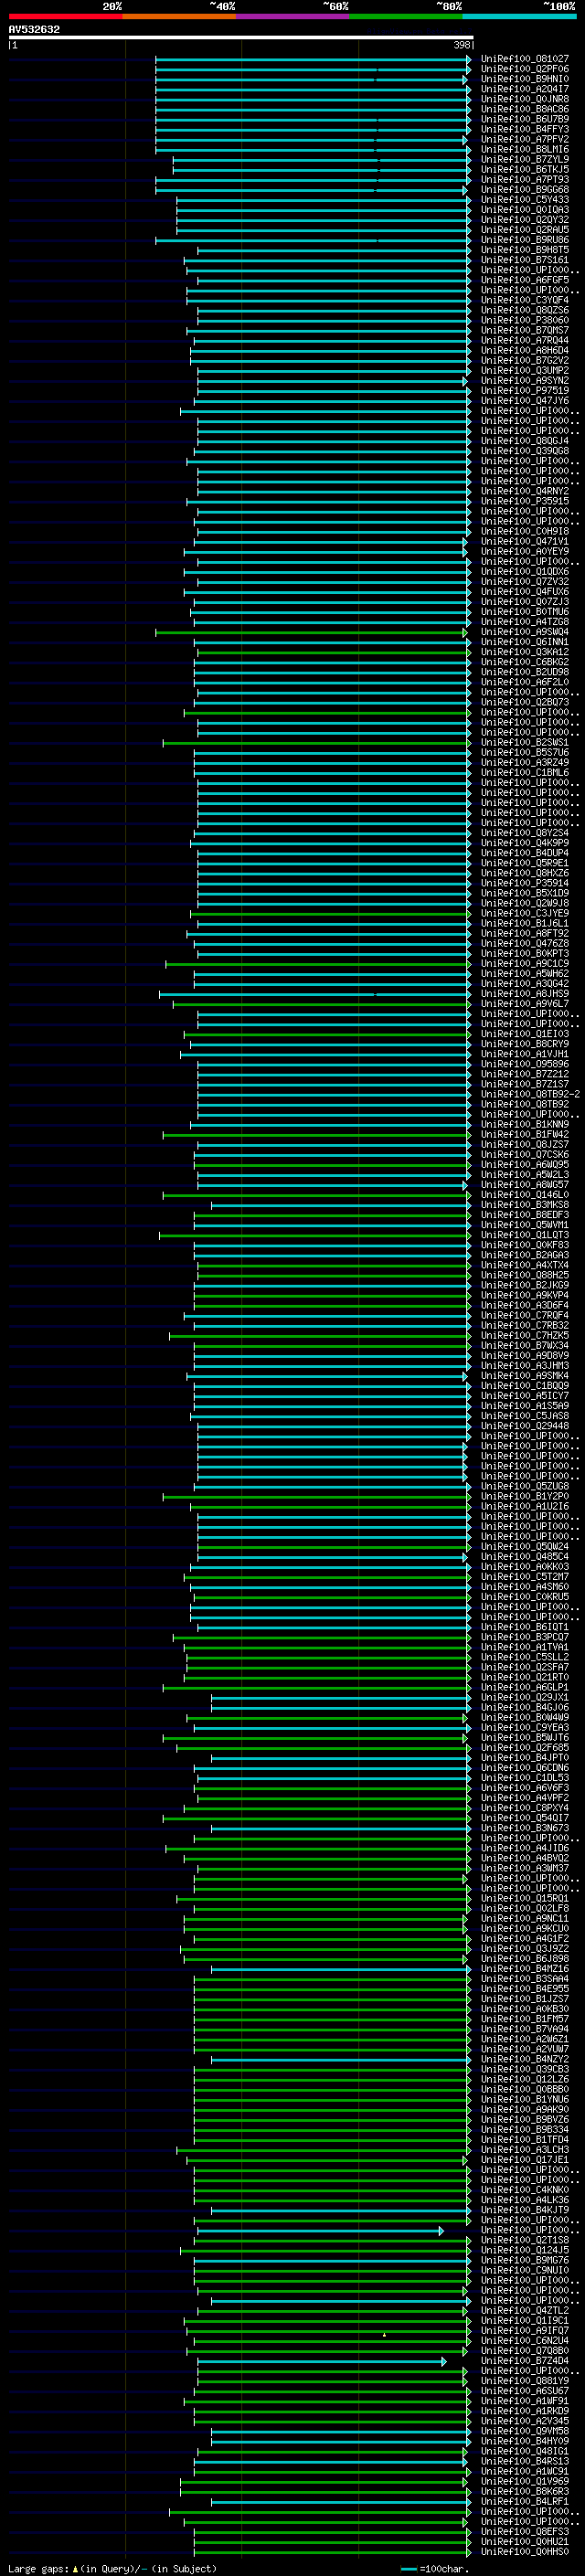Select hit label UniRef100_C0KRU5
Image resolution: width=585 pixels, height=2576 pixels.
click(x=525, y=1596)
